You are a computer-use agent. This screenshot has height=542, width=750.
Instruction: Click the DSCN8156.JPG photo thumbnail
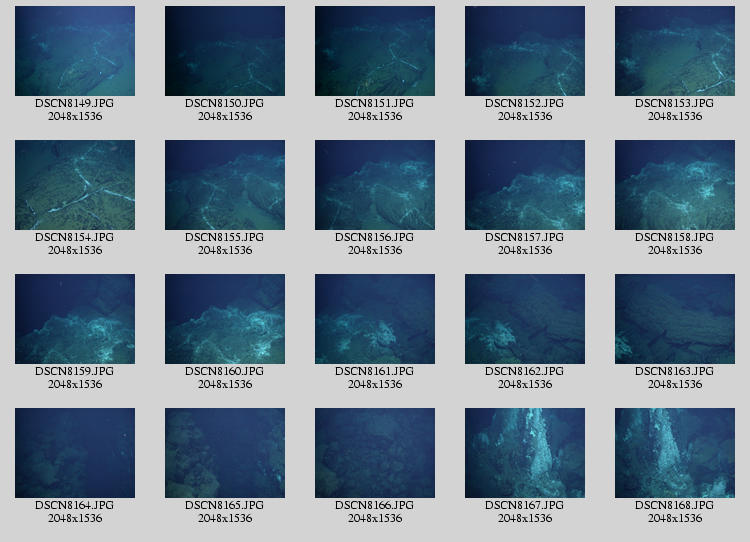(x=375, y=185)
